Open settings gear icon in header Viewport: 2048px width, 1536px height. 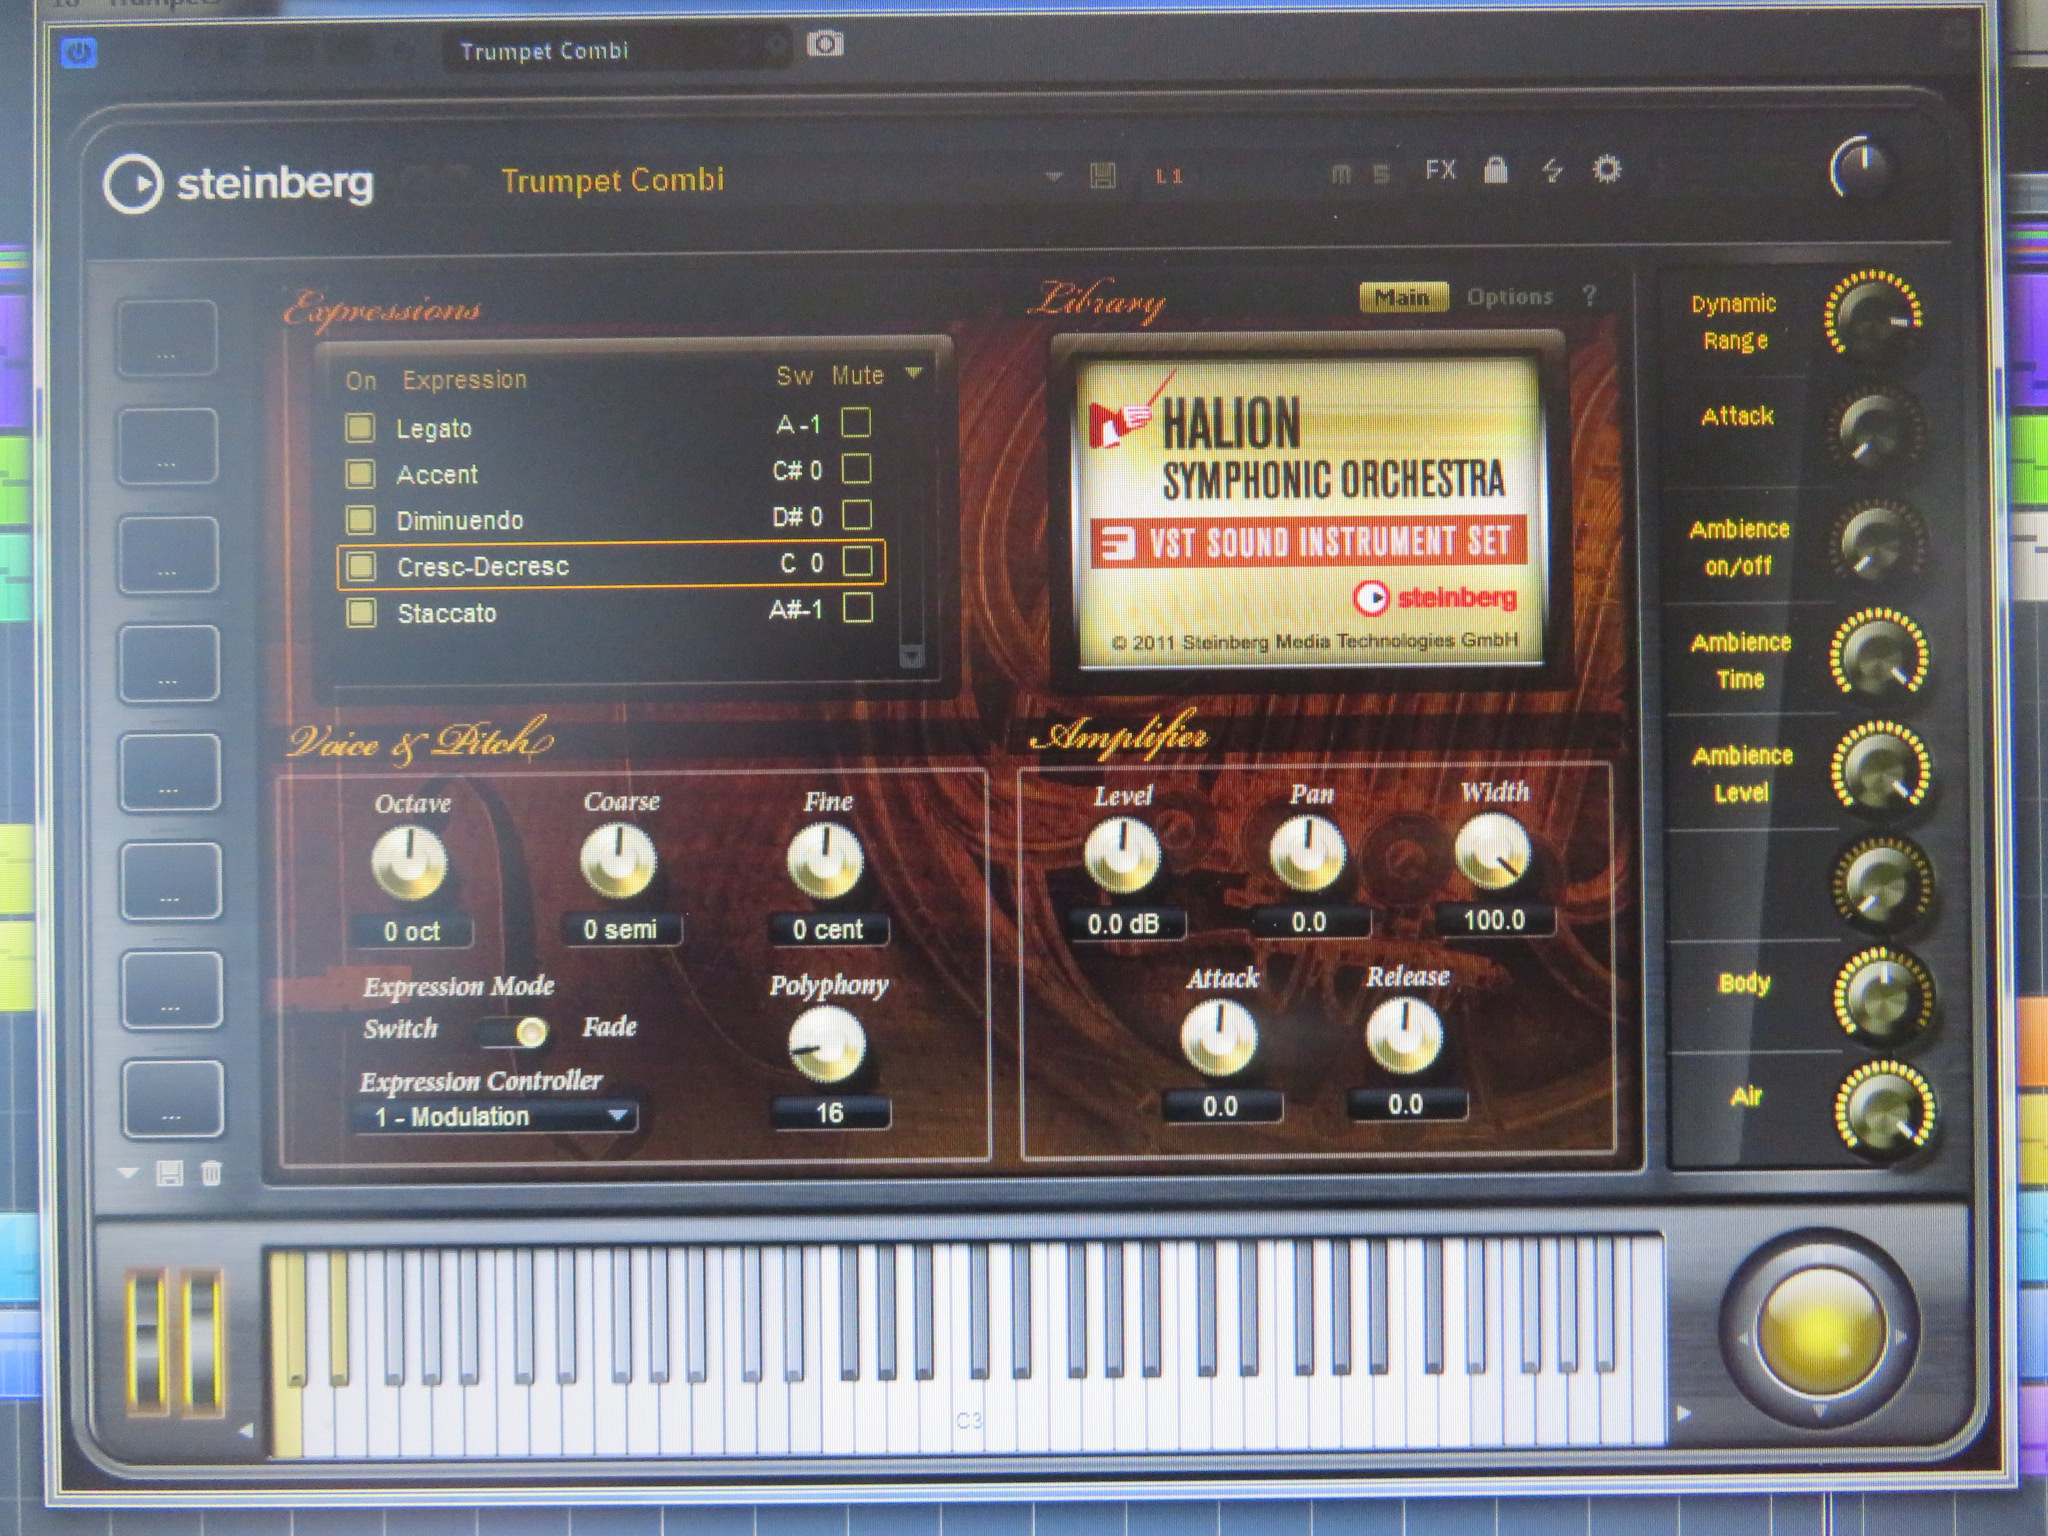(1607, 169)
